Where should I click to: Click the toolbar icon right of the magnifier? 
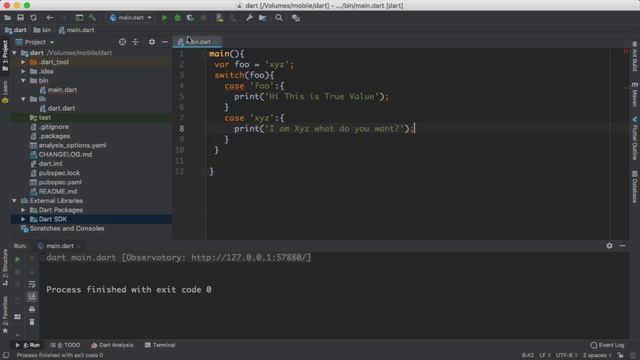click(296, 18)
